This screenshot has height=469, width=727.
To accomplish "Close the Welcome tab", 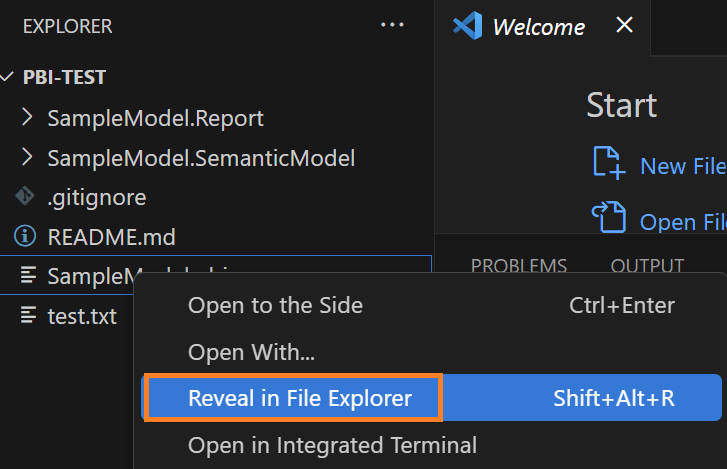I will 624,26.
